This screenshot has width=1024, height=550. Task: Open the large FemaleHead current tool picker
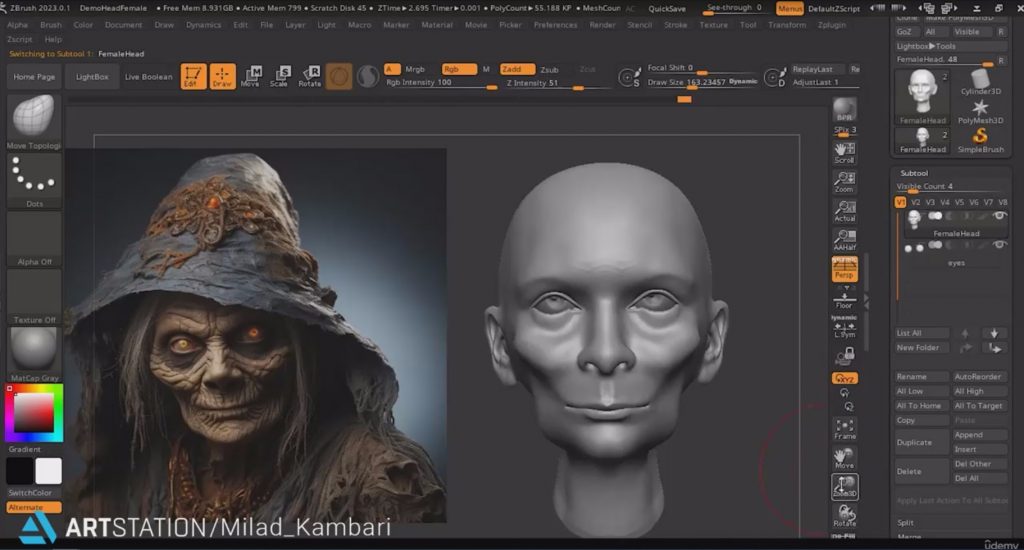922,96
